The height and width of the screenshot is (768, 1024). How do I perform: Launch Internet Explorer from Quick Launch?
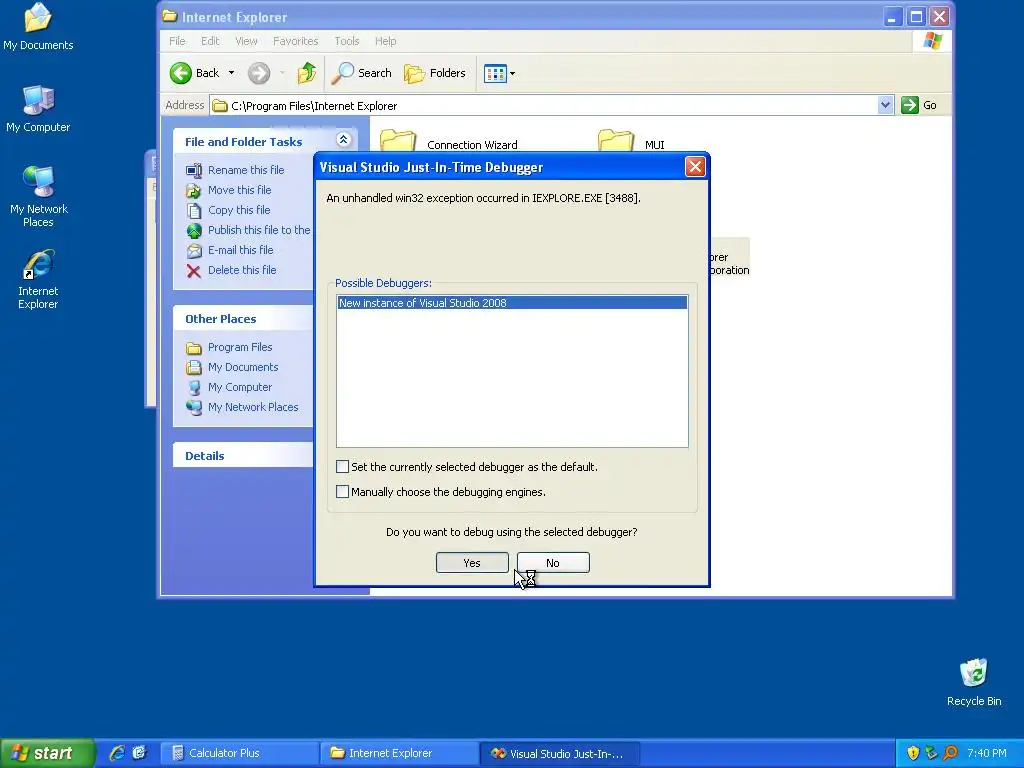click(x=117, y=753)
